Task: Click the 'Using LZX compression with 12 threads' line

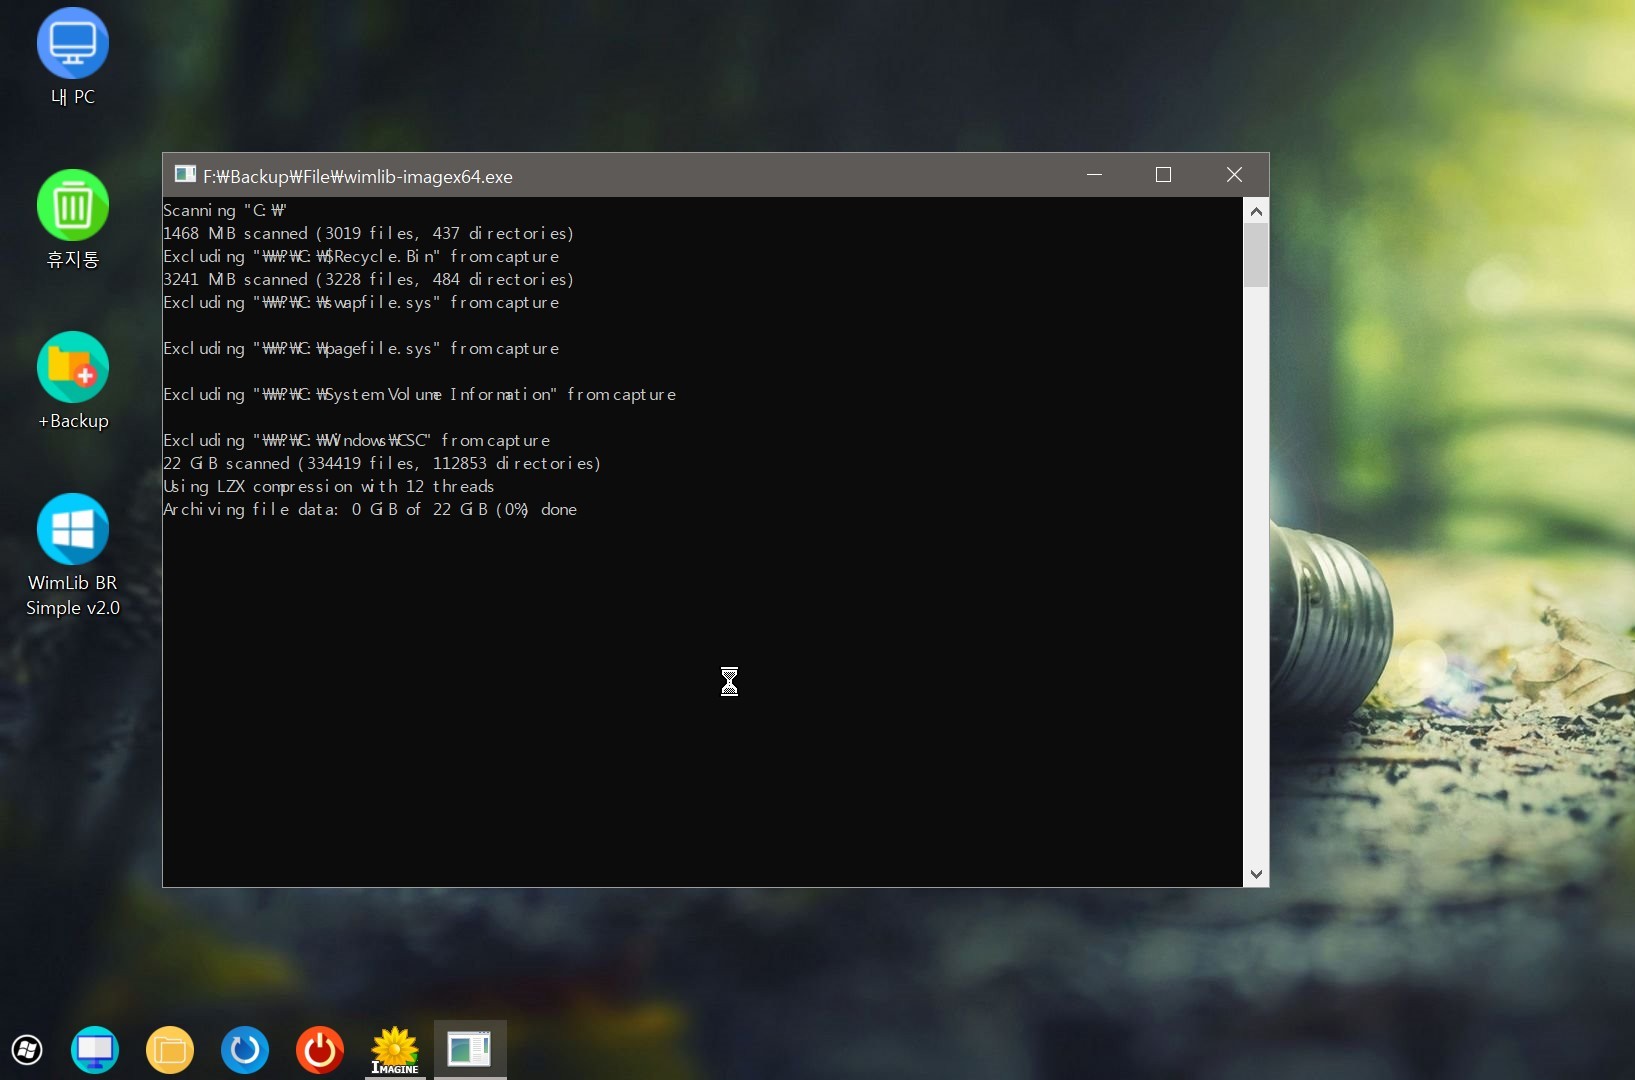Action: pyautogui.click(x=329, y=486)
